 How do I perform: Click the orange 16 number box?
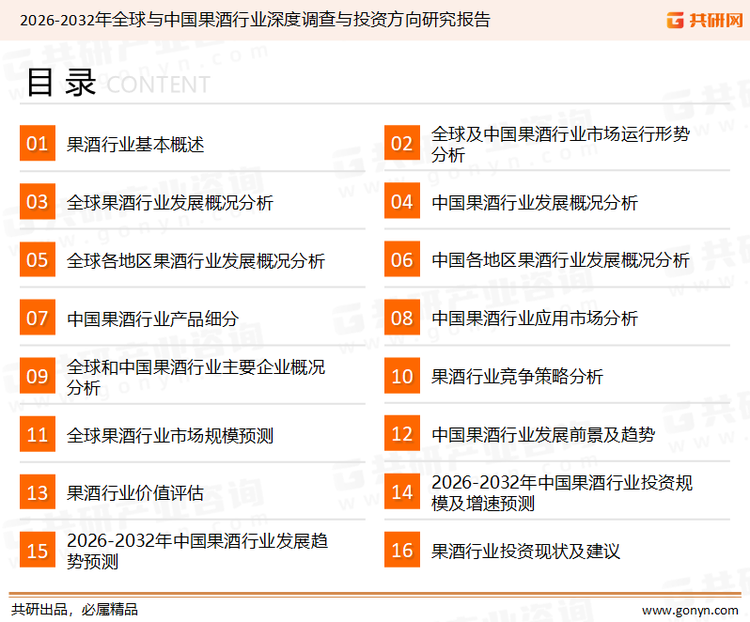402,550
